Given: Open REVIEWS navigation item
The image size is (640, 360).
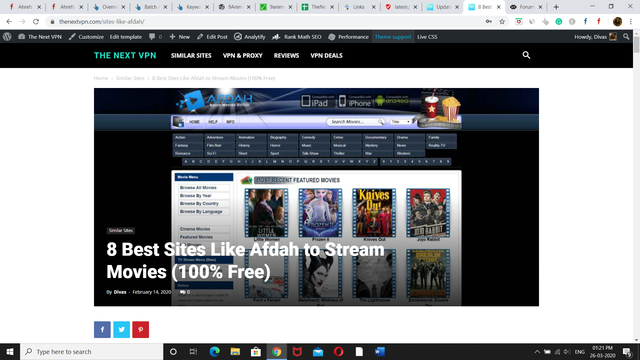Looking at the screenshot, I should (x=286, y=56).
